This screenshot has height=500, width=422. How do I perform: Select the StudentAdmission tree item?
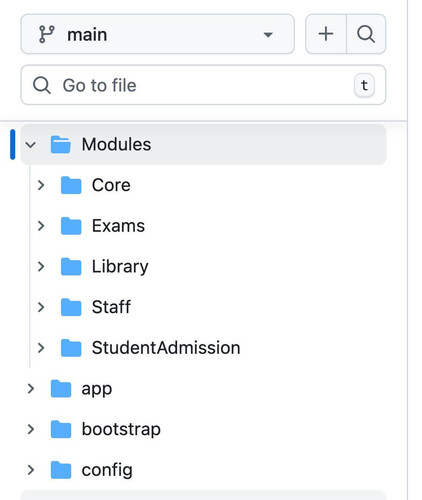click(208, 348)
